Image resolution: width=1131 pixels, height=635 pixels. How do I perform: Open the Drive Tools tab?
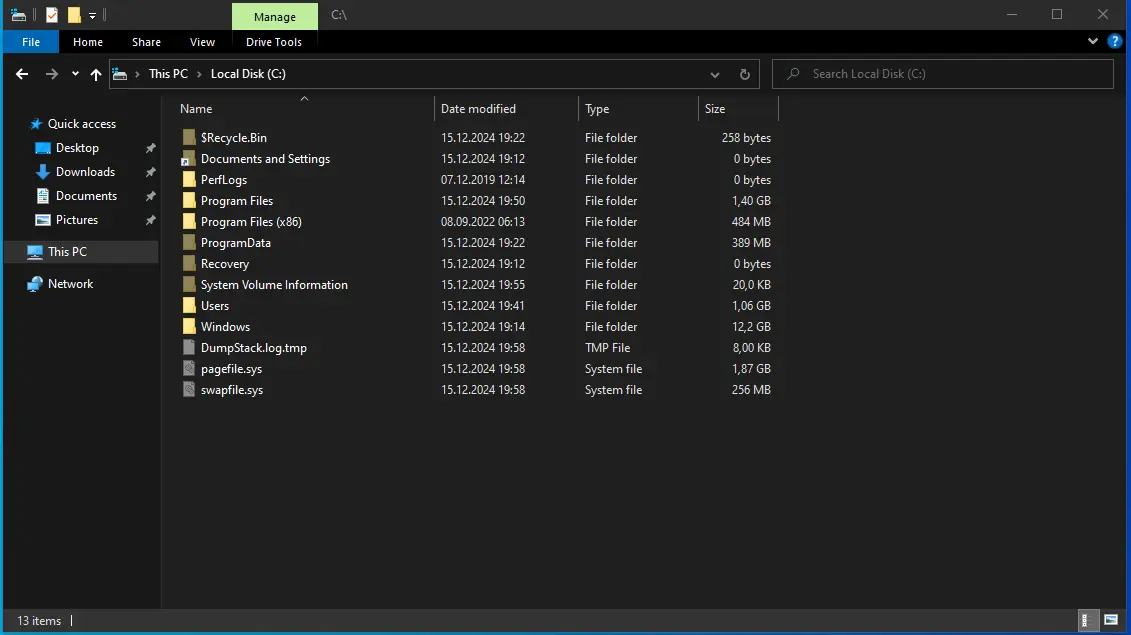pyautogui.click(x=274, y=42)
